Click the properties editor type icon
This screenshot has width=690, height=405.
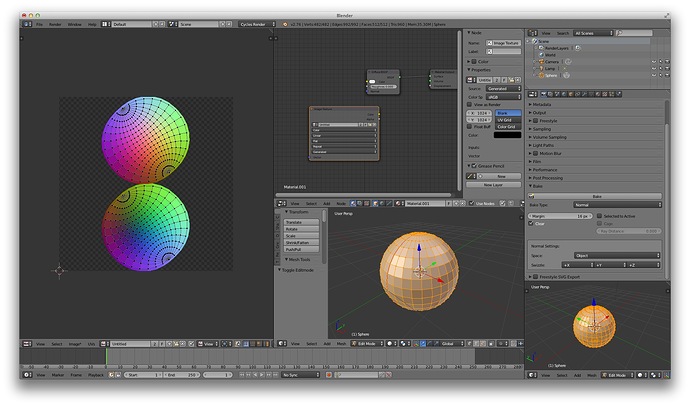[532, 94]
